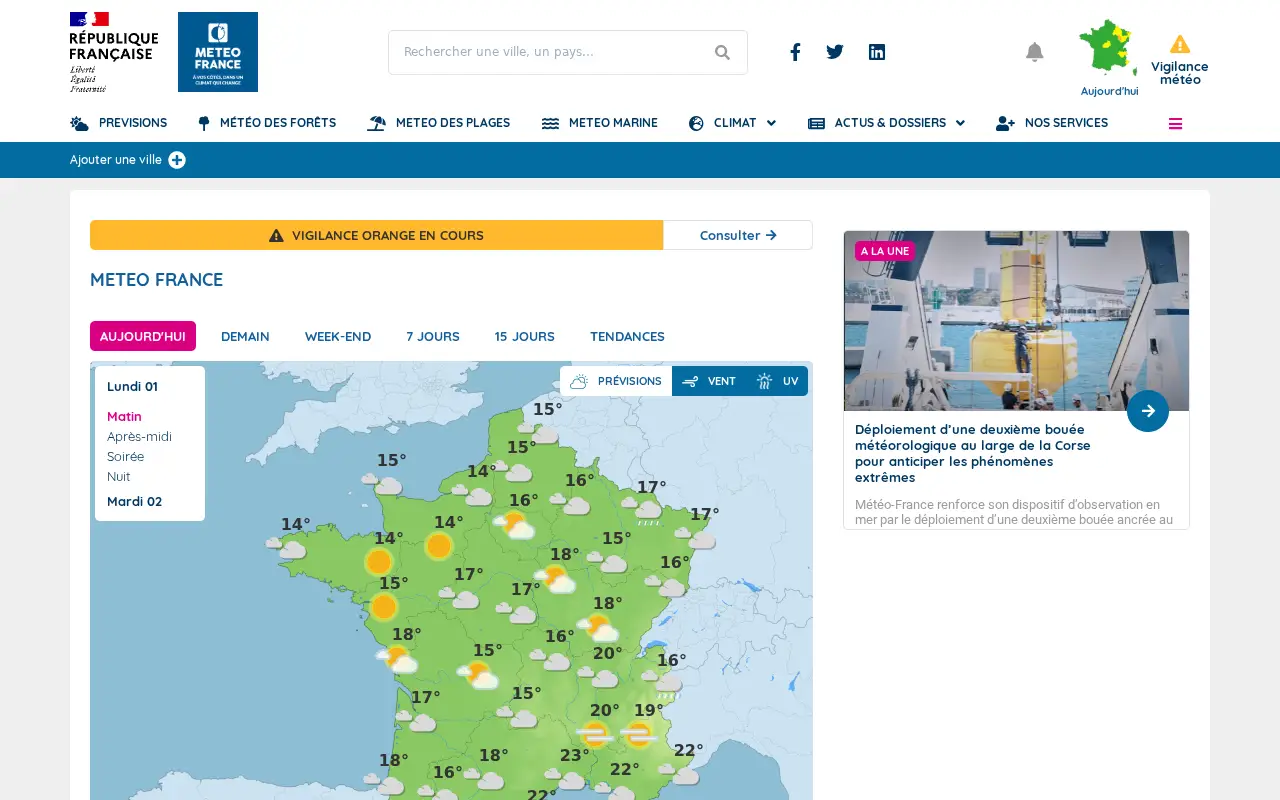The image size is (1280, 800).
Task: Switch to the Tendances tab
Action: click(x=627, y=336)
